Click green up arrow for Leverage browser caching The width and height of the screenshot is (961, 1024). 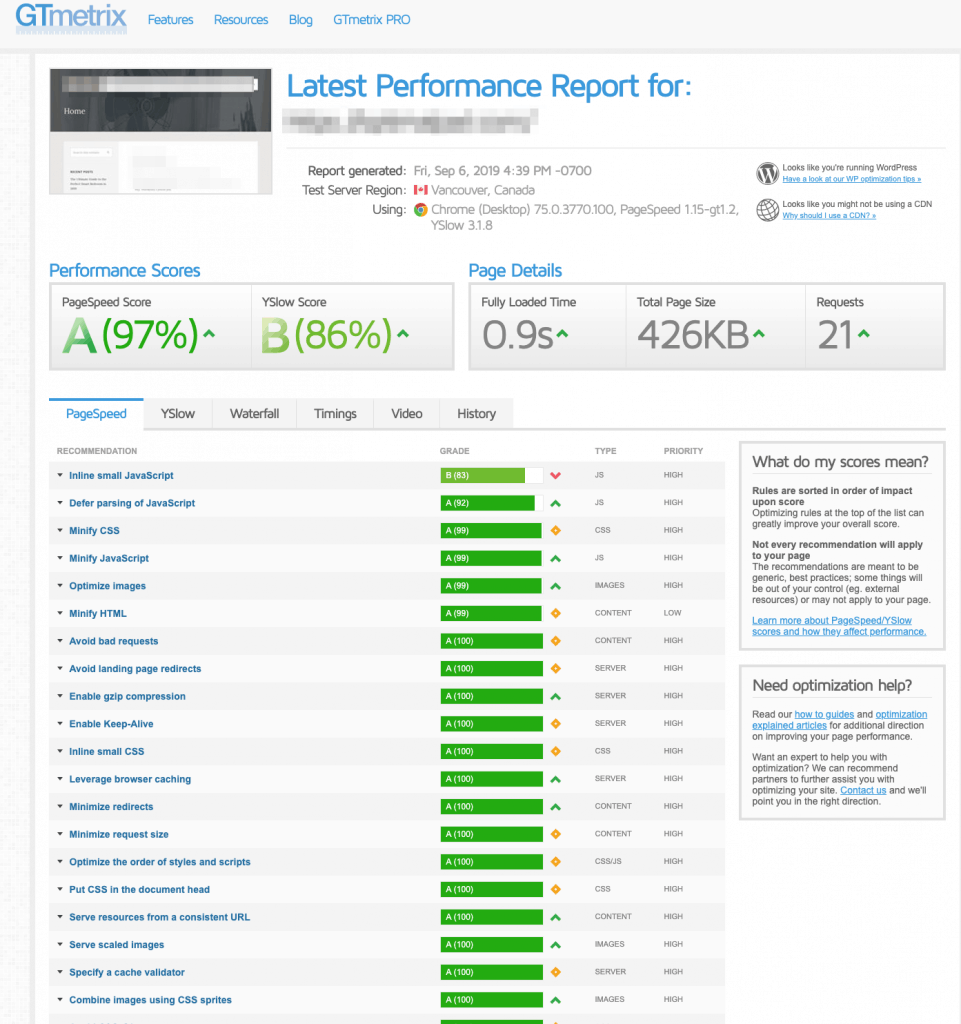pyautogui.click(x=556, y=779)
